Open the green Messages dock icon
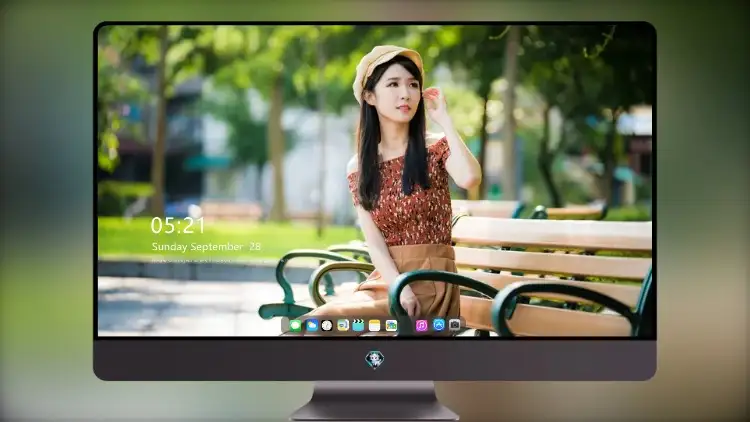The height and width of the screenshot is (422, 750). pyautogui.click(x=296, y=326)
